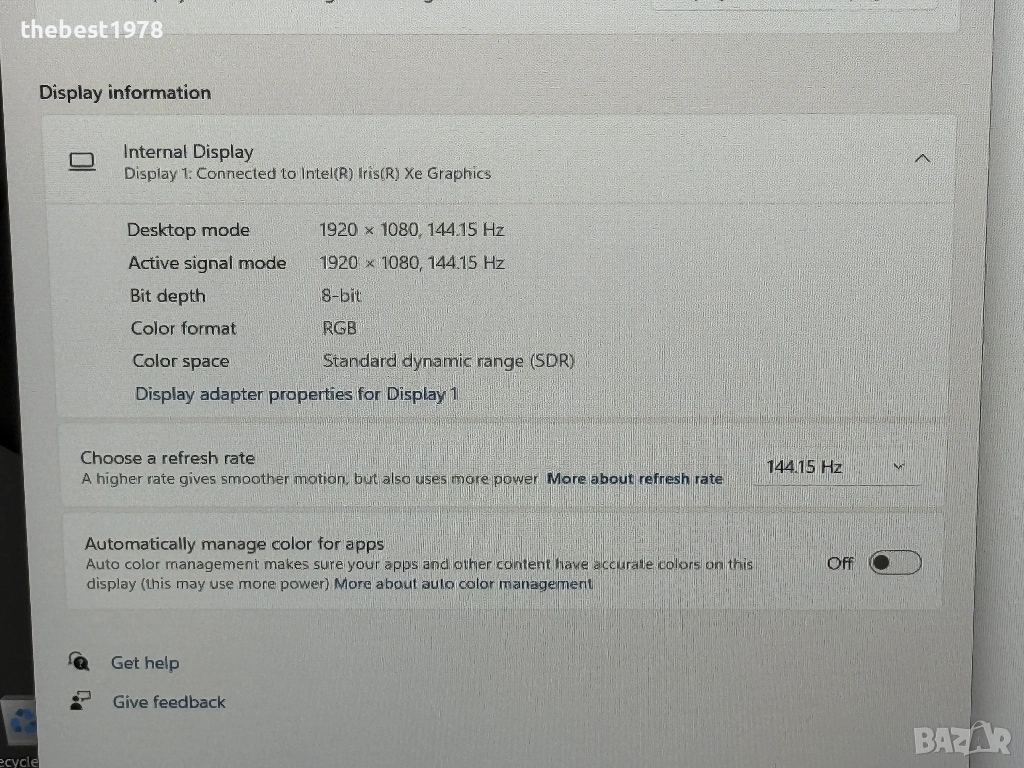Click the refresh rate dropdown arrow
Viewport: 1024px width, 768px height.
click(898, 466)
